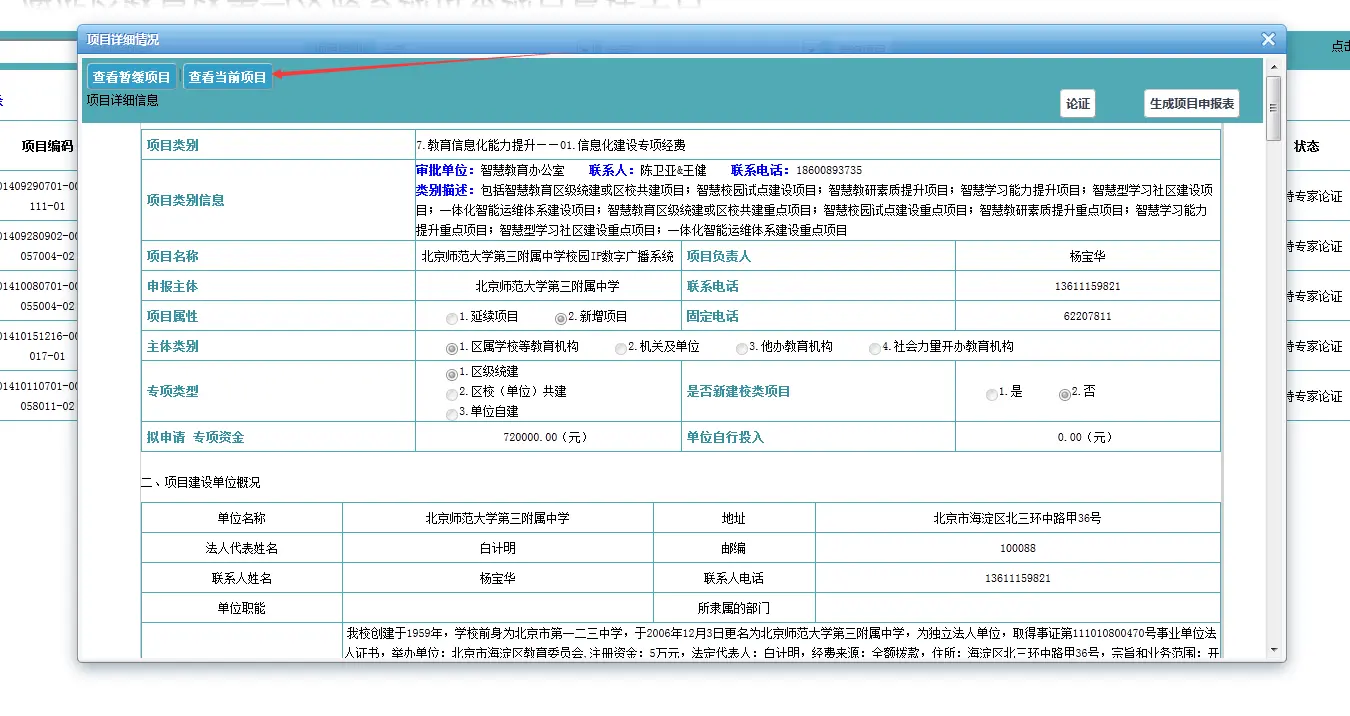The width and height of the screenshot is (1350, 716).
Task: Click the 0.00（元） self-investment amount
Action: 1087,437
